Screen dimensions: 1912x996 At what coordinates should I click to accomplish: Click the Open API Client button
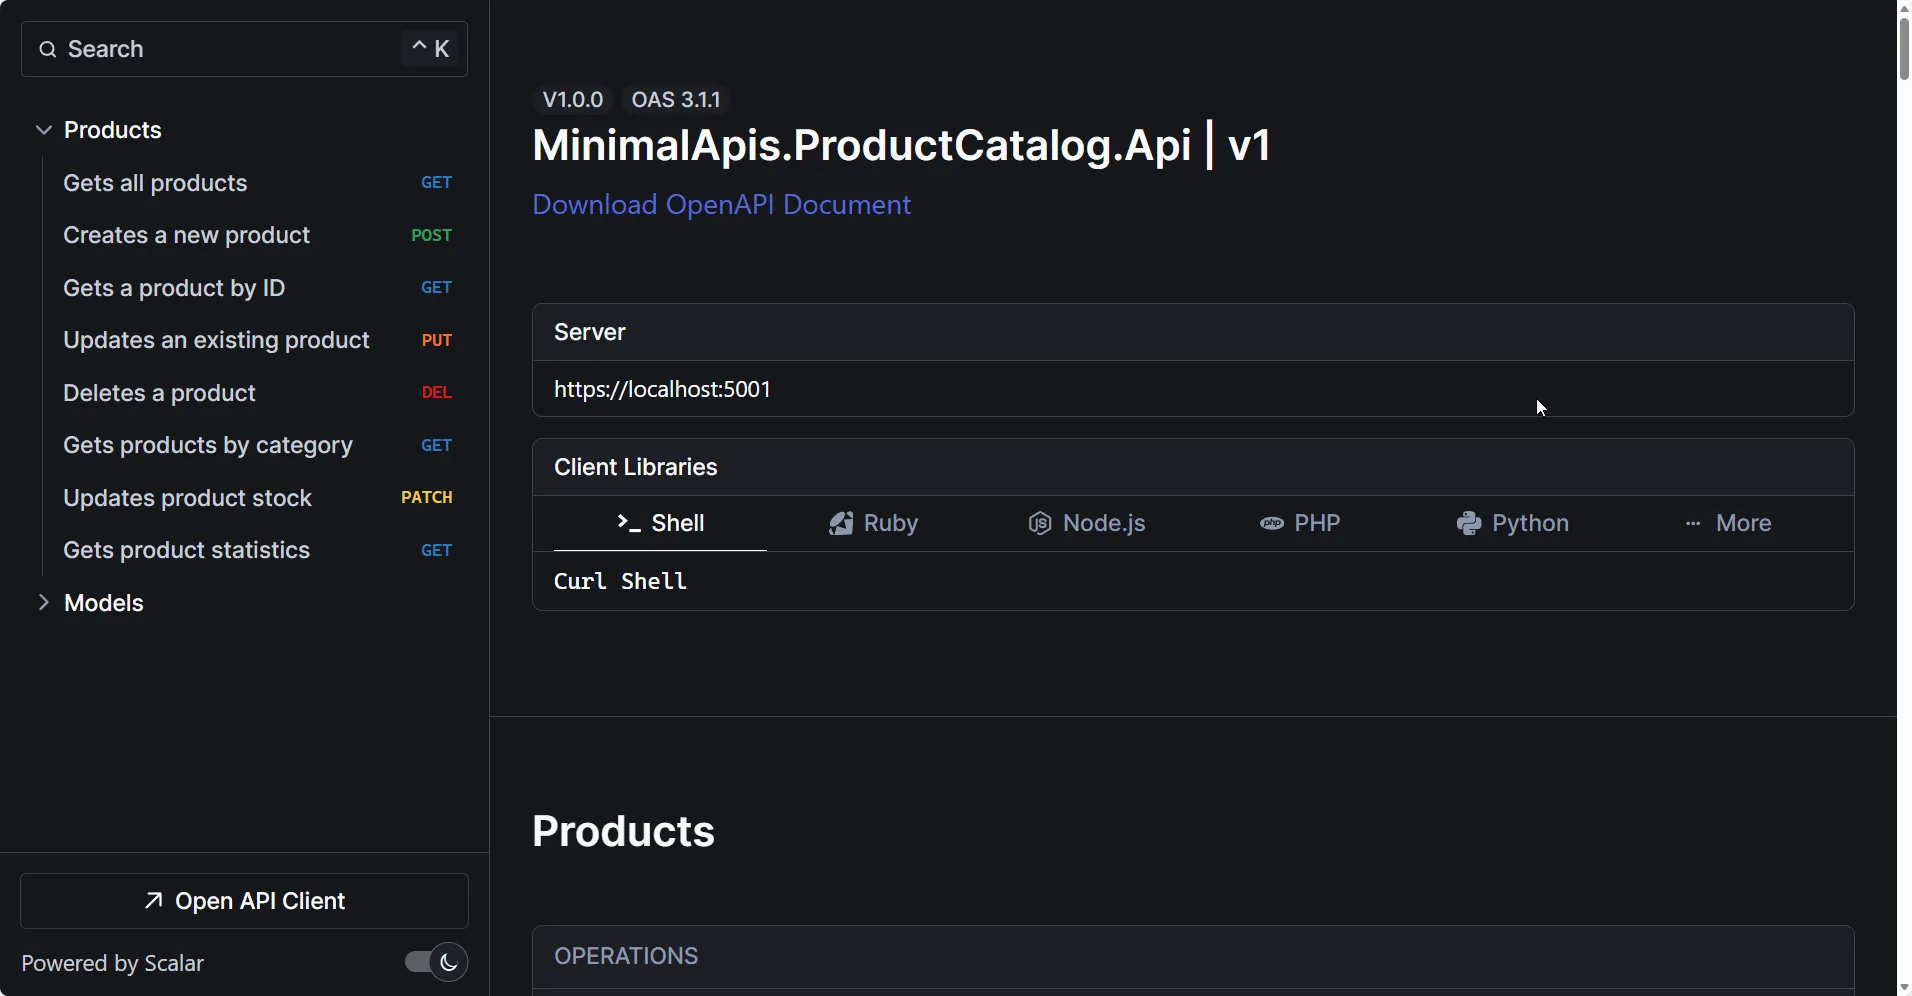[243, 900]
